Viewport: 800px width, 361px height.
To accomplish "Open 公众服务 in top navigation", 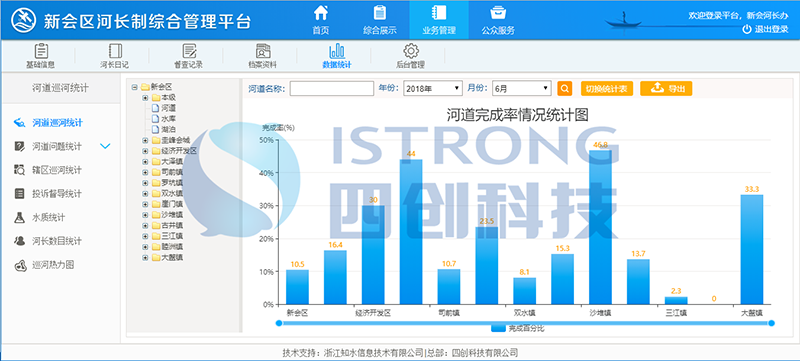I will pos(498,20).
